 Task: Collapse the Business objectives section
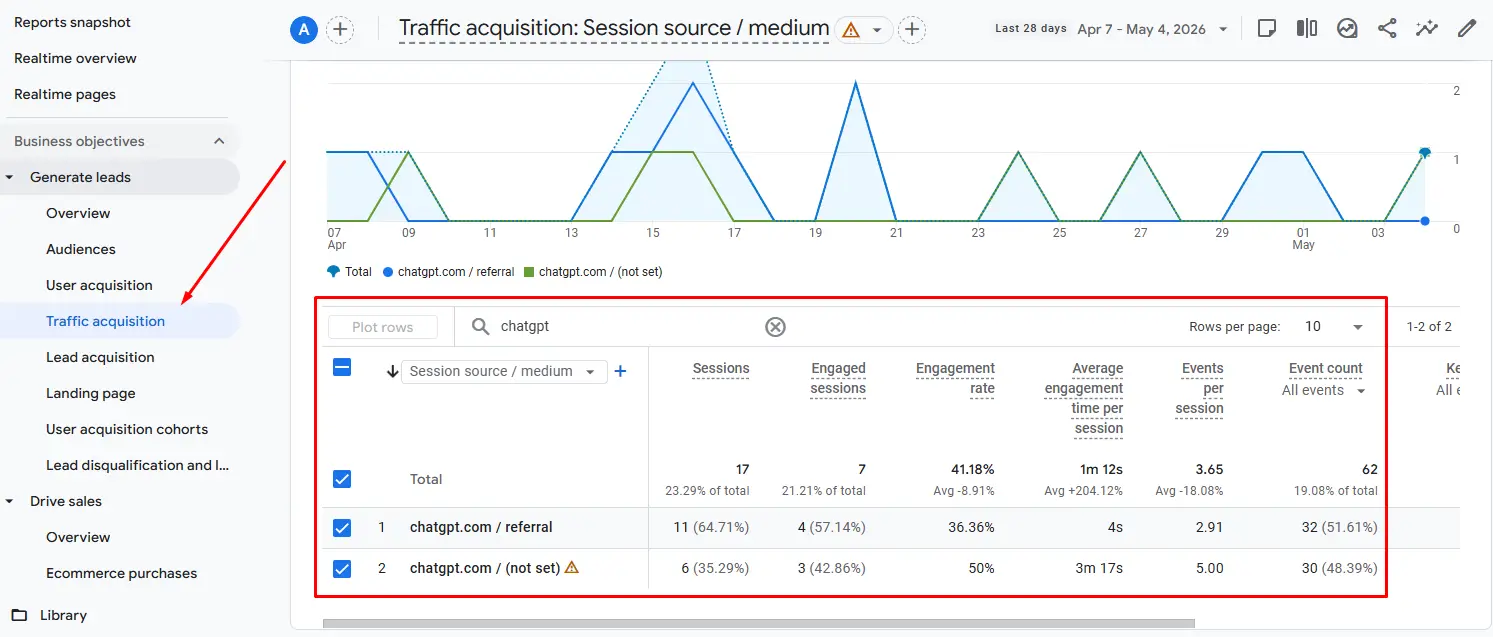click(219, 141)
